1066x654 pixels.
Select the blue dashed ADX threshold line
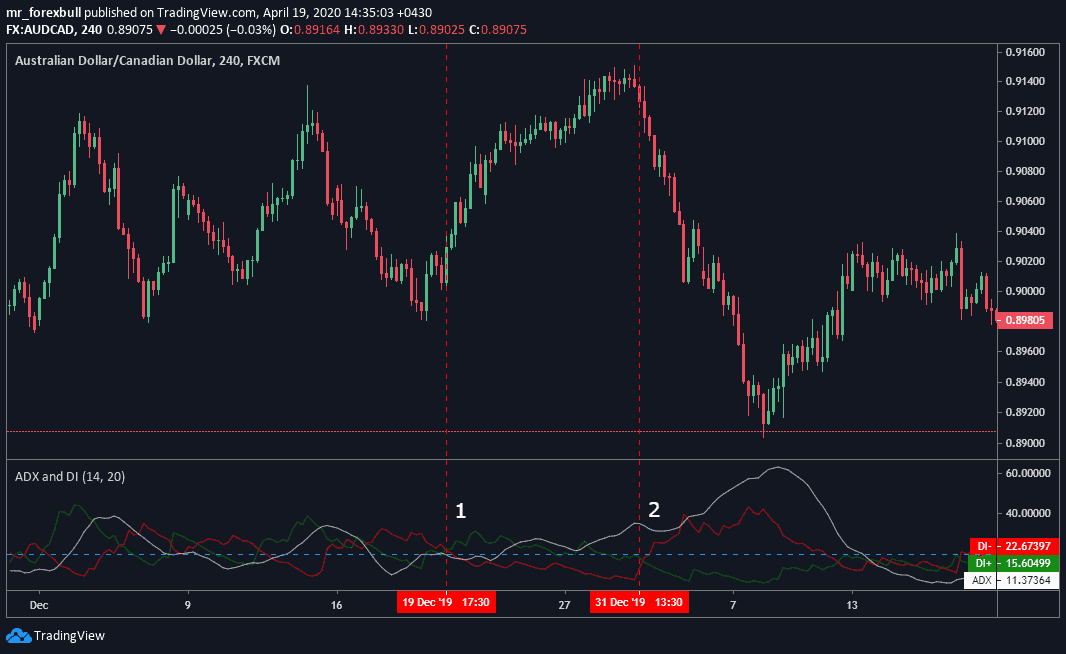click(250, 554)
